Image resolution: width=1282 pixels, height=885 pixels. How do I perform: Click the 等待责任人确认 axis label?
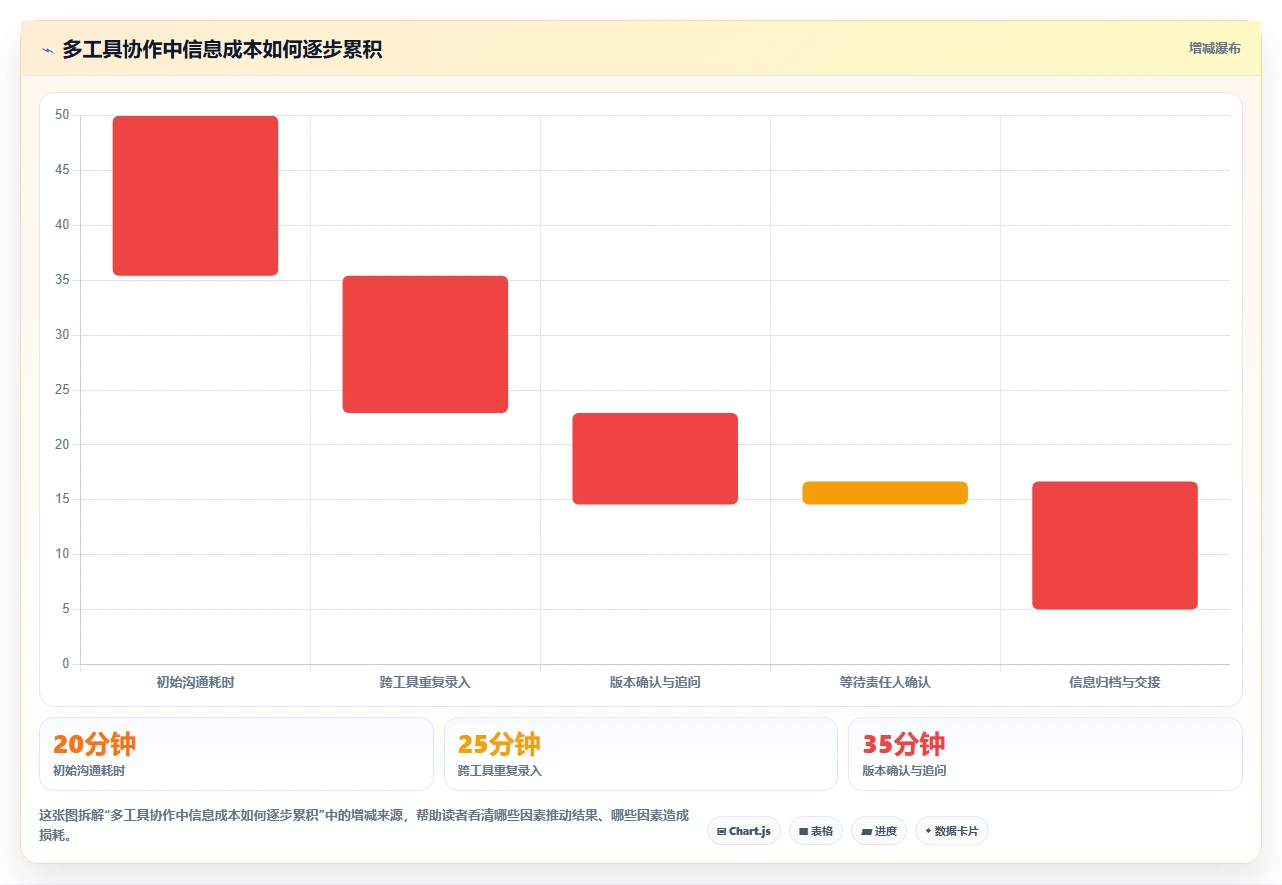coord(885,682)
